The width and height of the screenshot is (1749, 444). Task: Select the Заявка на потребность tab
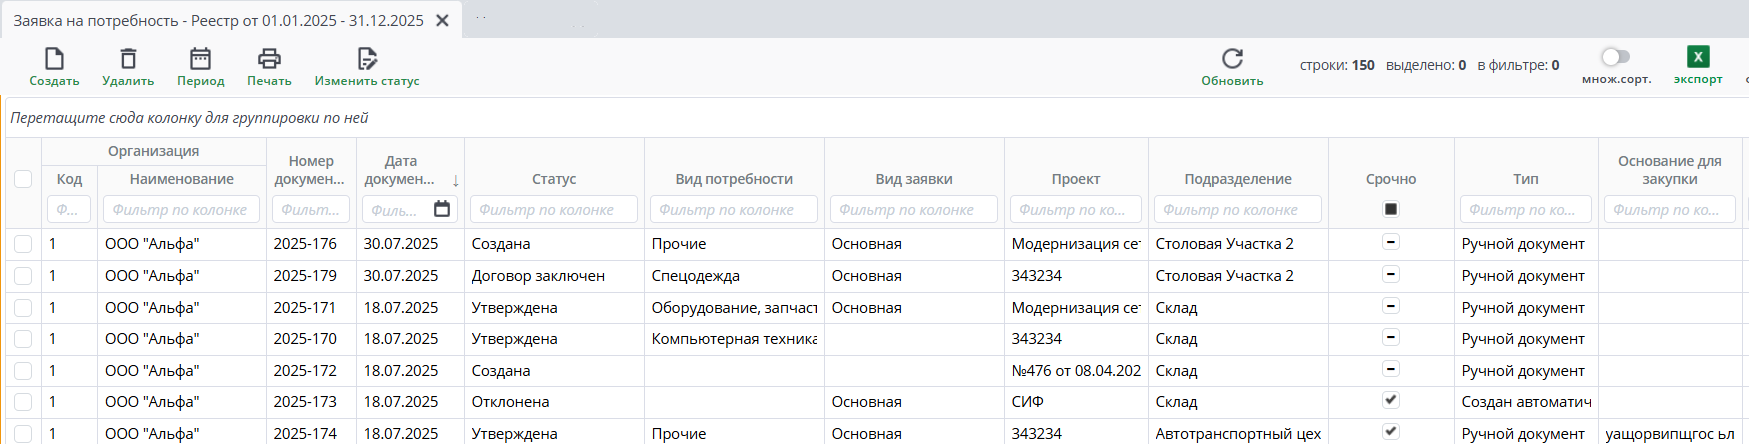[218, 20]
